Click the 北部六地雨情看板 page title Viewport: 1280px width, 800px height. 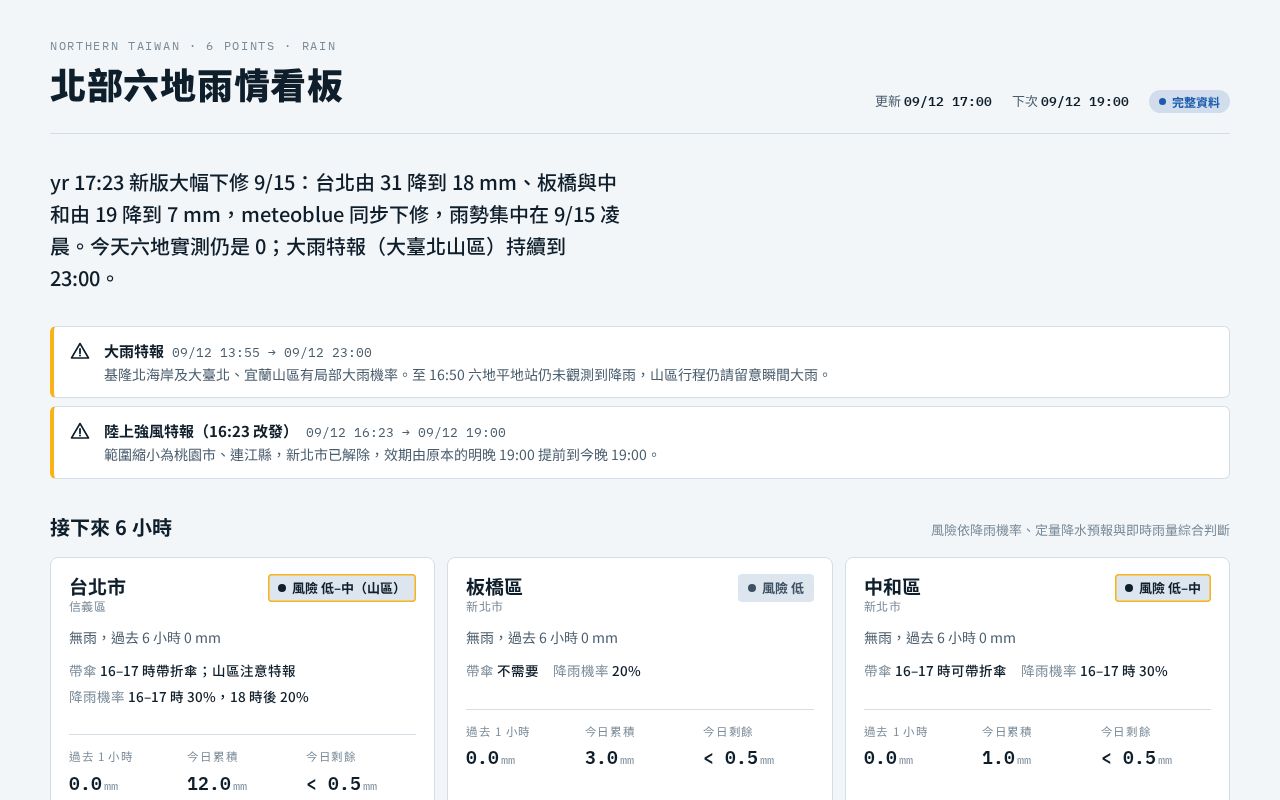[197, 86]
